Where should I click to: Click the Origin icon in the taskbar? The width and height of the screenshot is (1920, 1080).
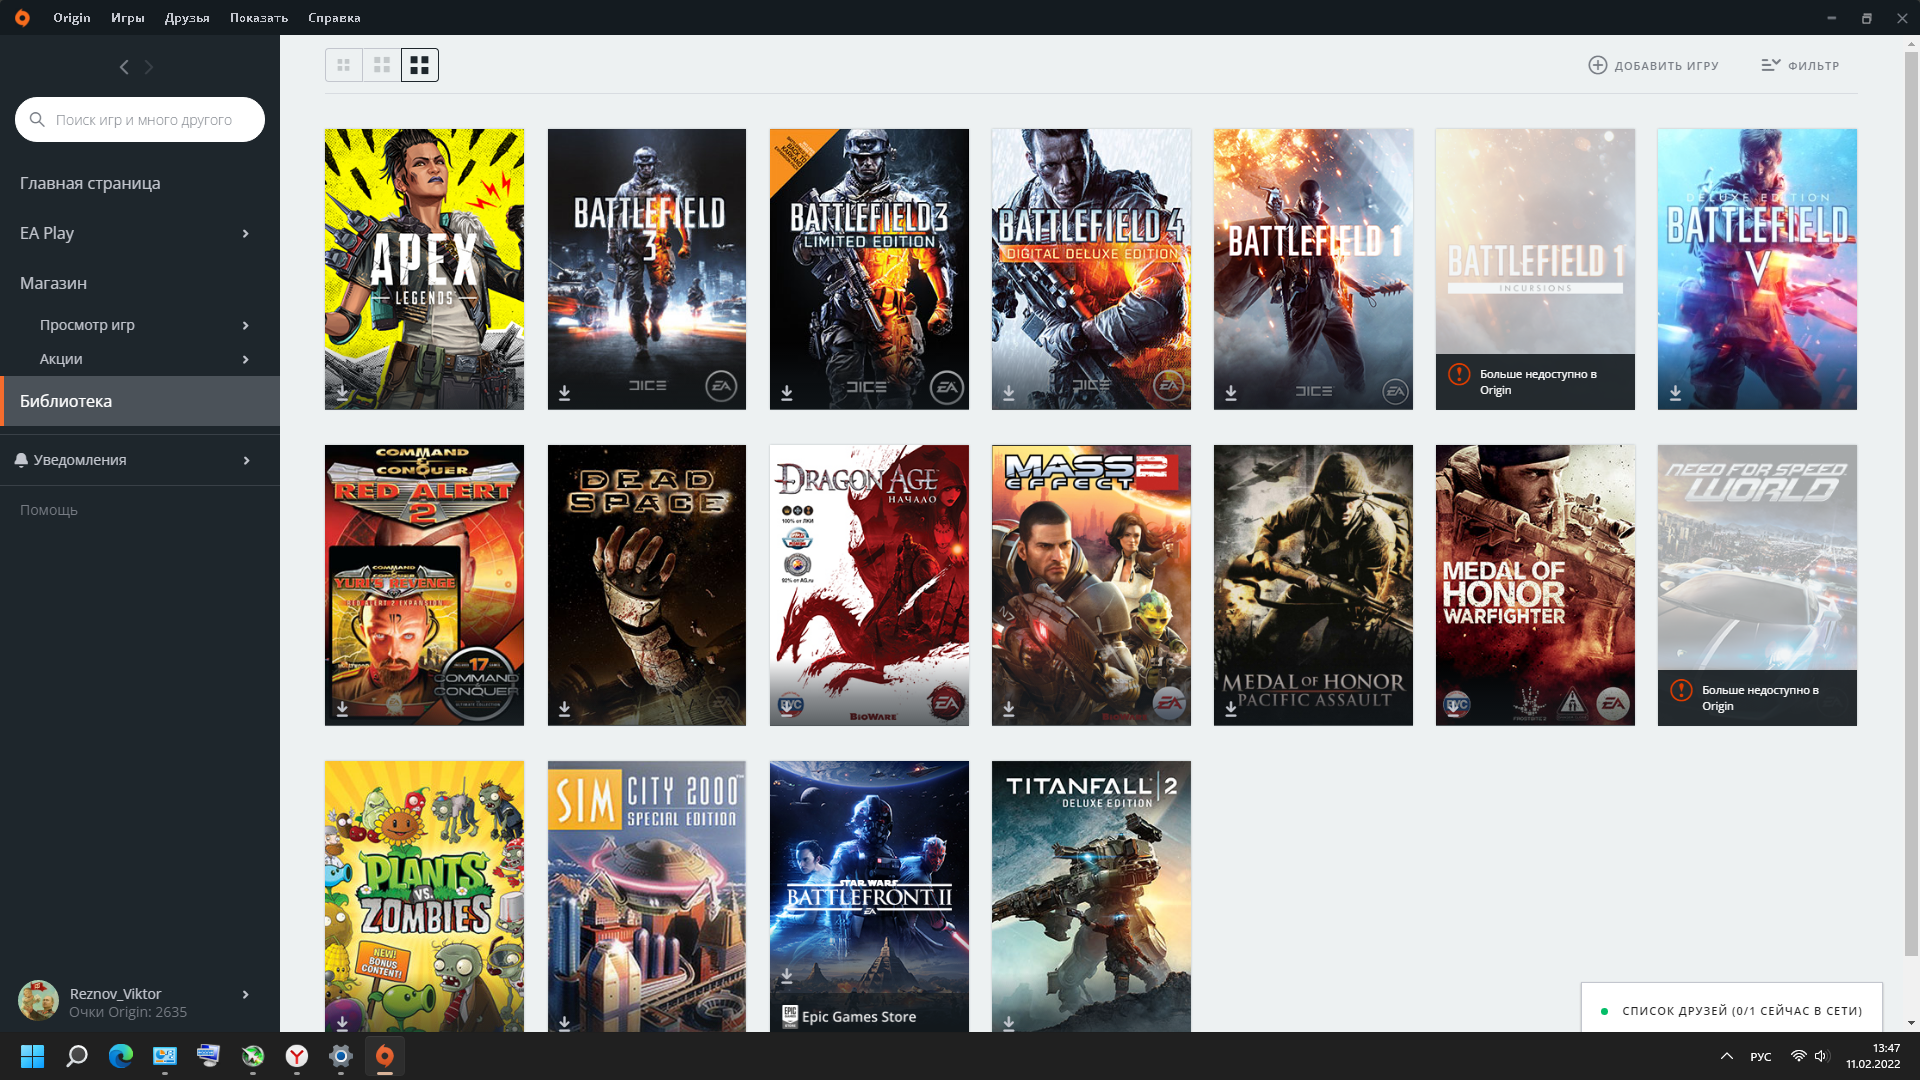[384, 1056]
